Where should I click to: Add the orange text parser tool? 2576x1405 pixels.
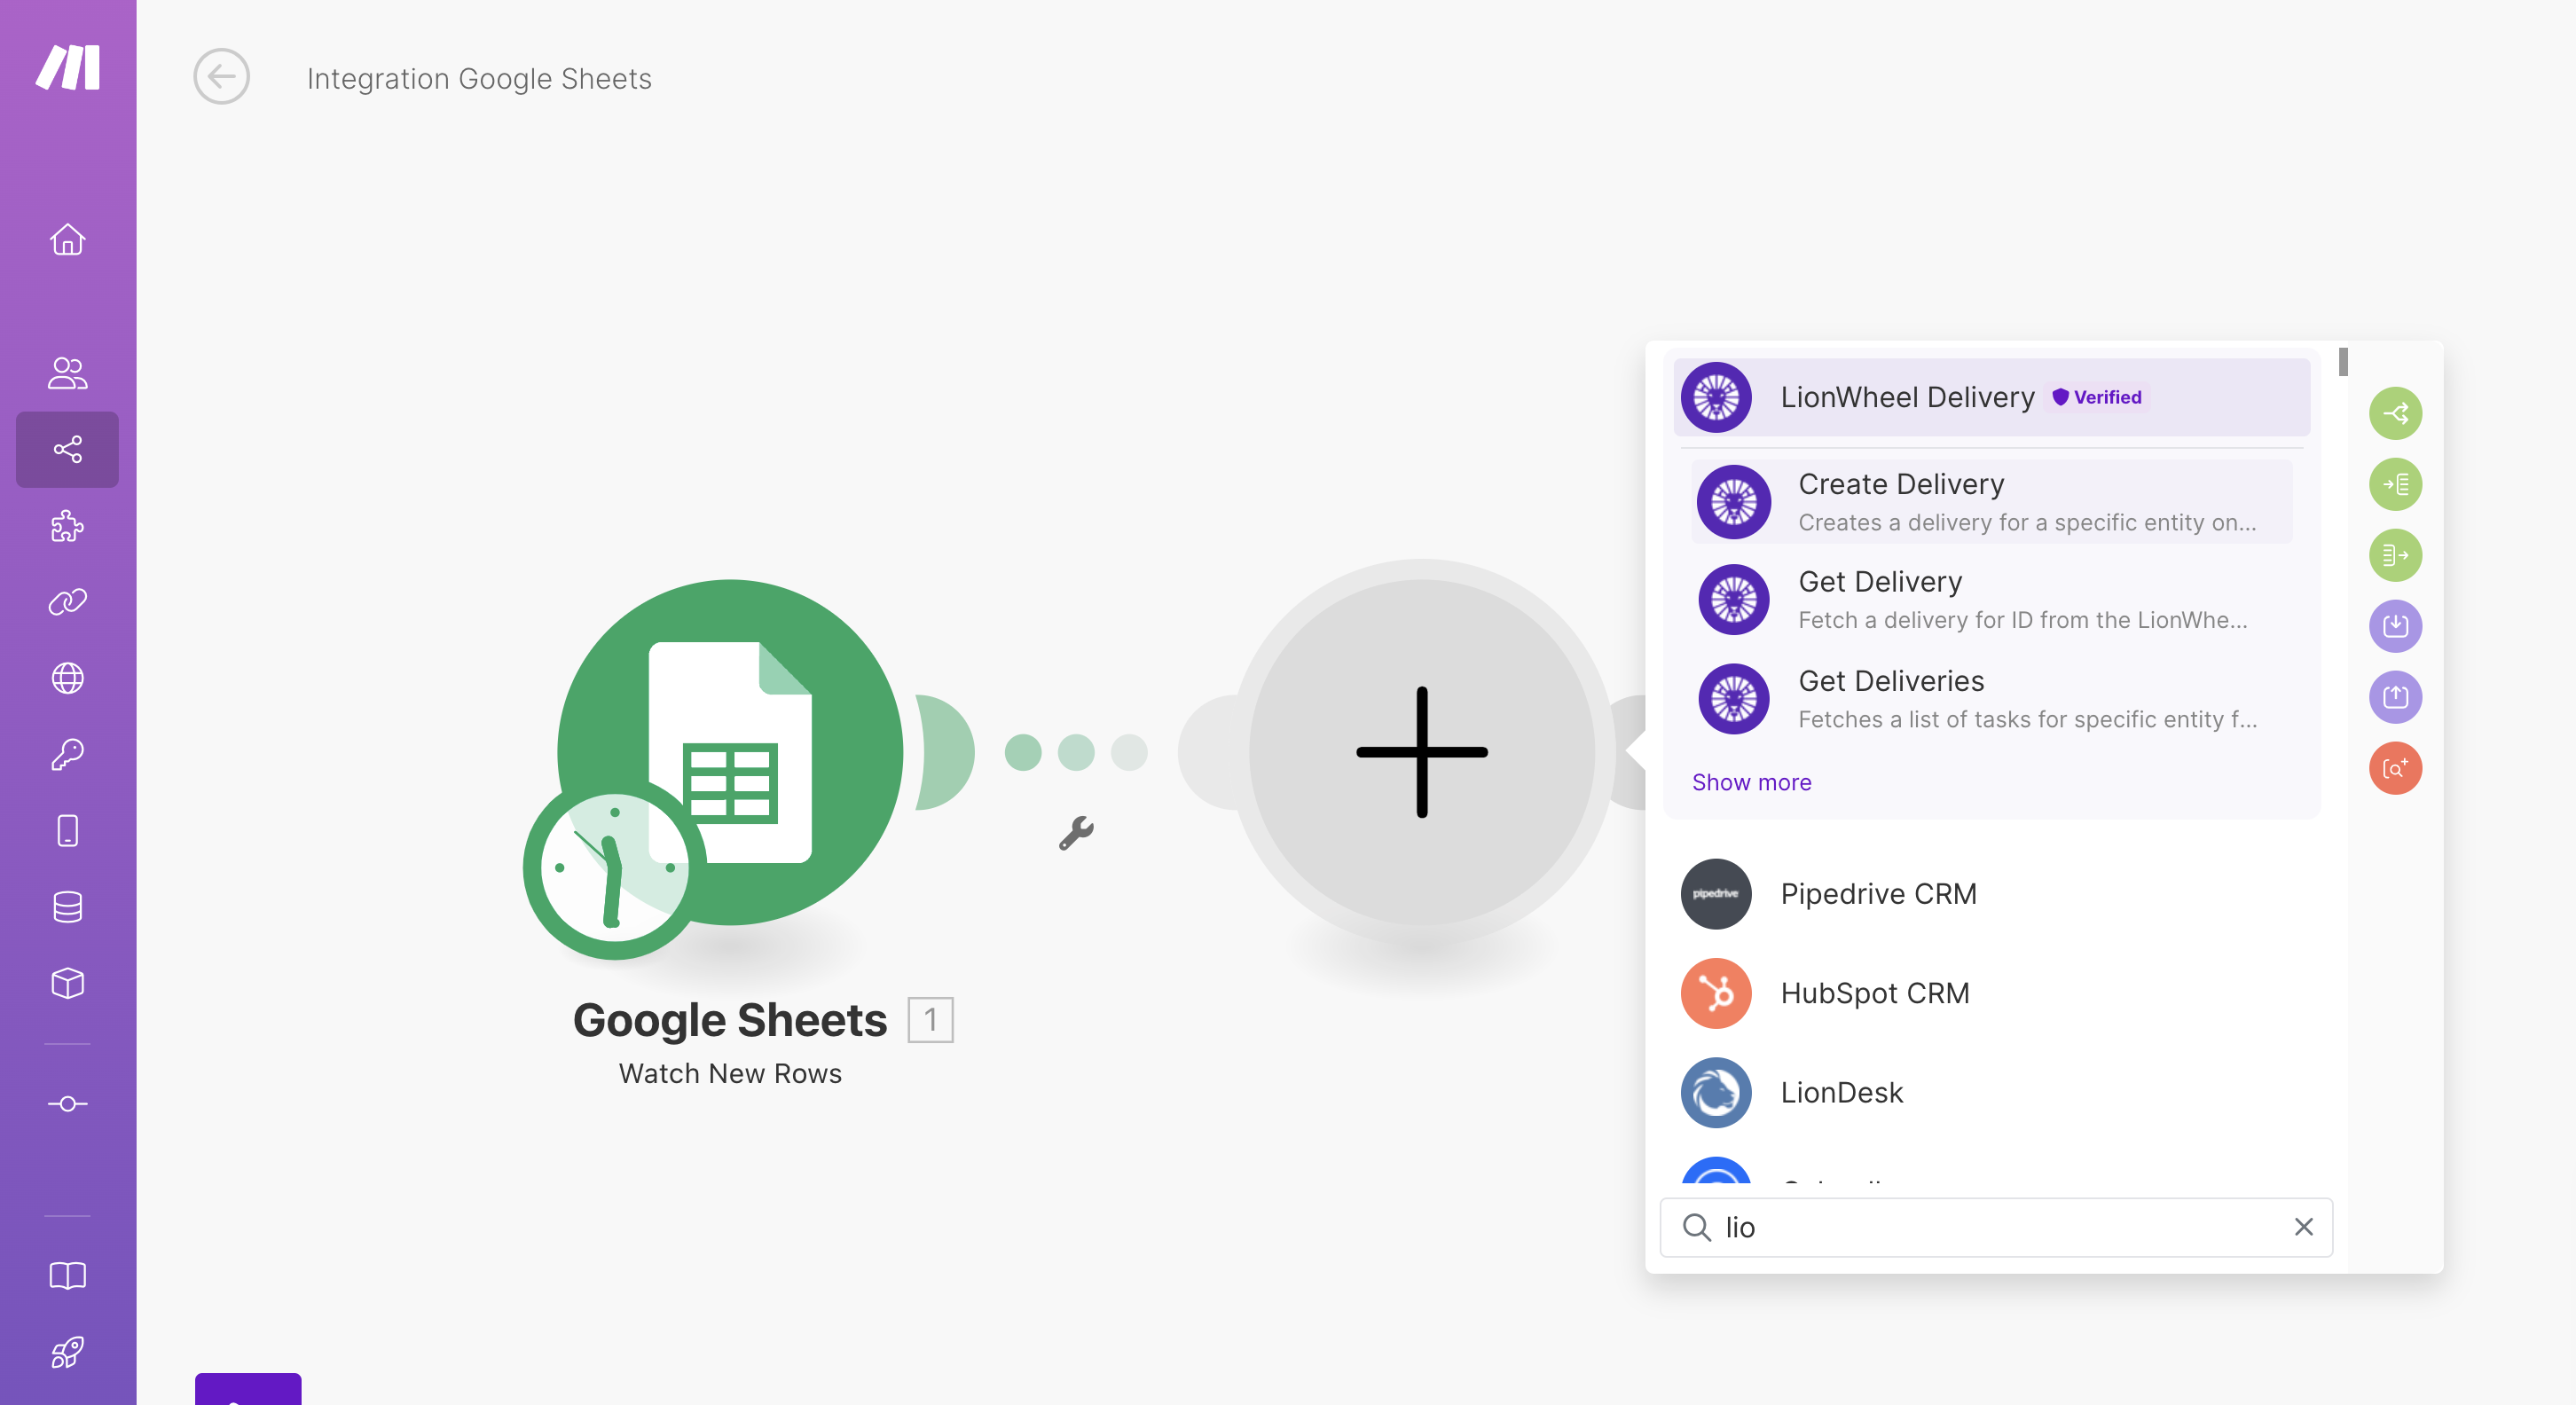(2396, 768)
